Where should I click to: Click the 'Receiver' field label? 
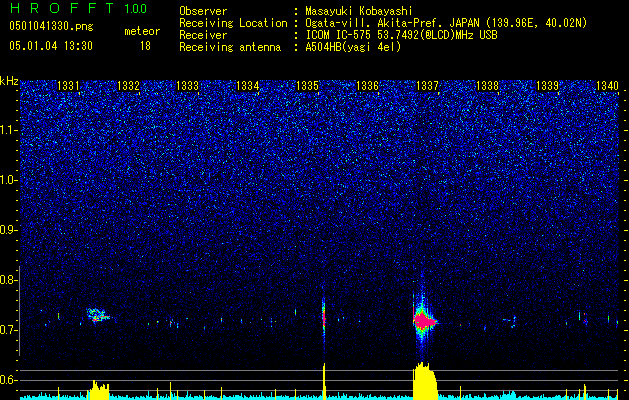203,35
